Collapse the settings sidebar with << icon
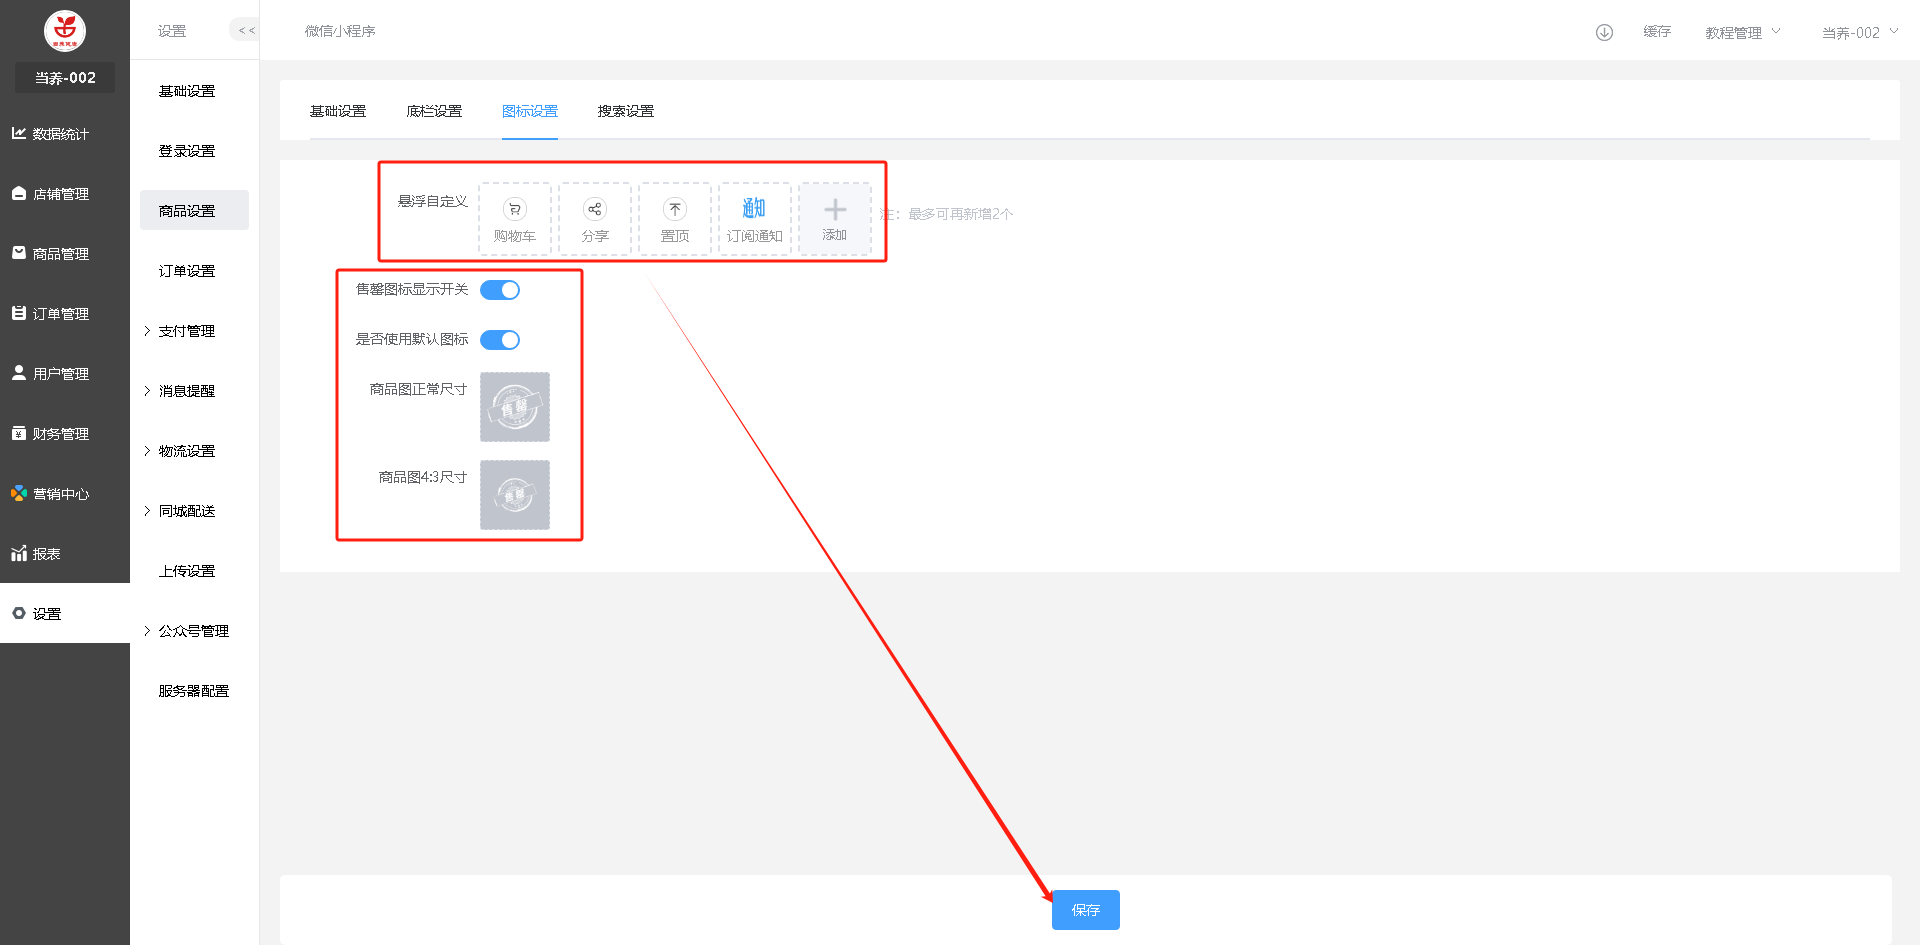This screenshot has height=945, width=1920. coord(246,31)
